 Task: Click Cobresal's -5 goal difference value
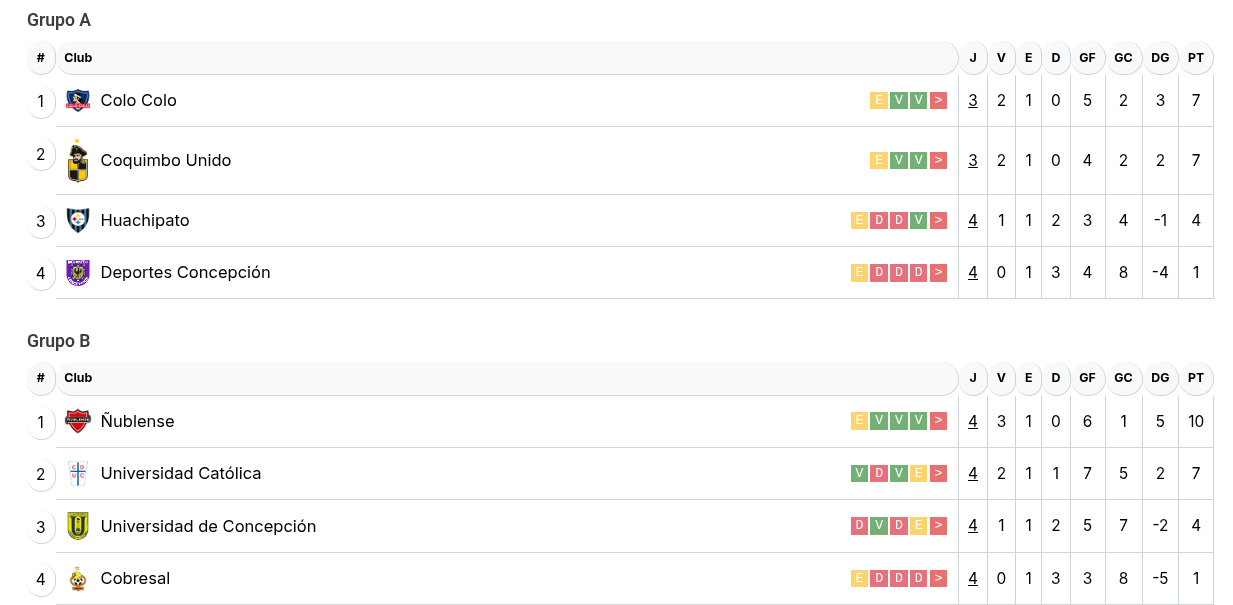pyautogui.click(x=1160, y=578)
